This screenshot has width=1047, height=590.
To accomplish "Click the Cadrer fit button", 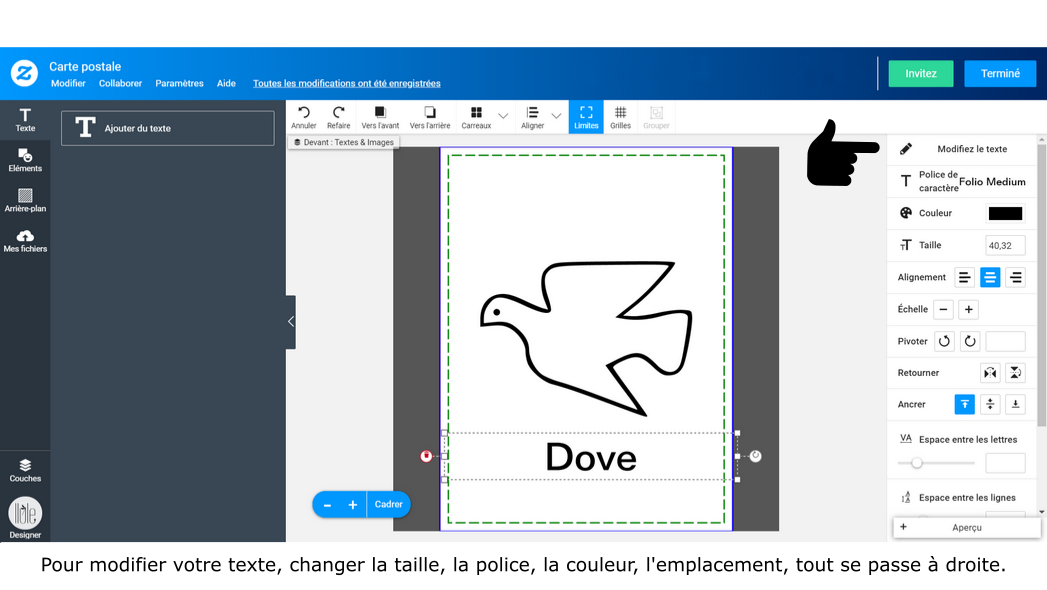I will pos(389,505).
